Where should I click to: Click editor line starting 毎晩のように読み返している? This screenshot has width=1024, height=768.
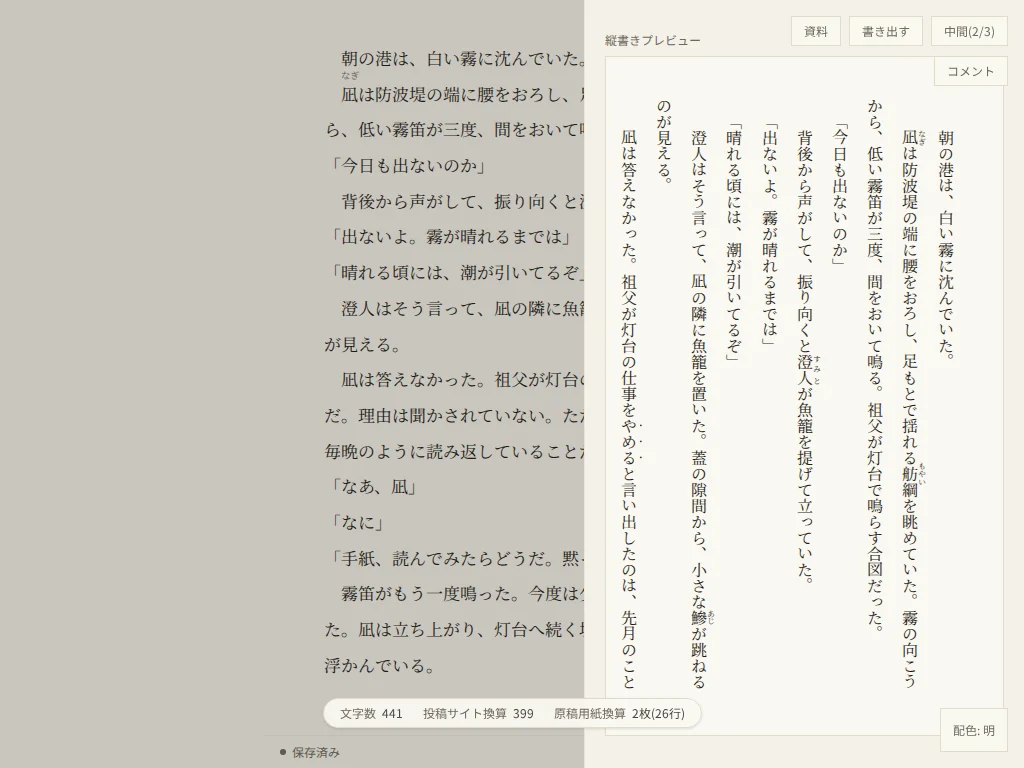click(455, 451)
